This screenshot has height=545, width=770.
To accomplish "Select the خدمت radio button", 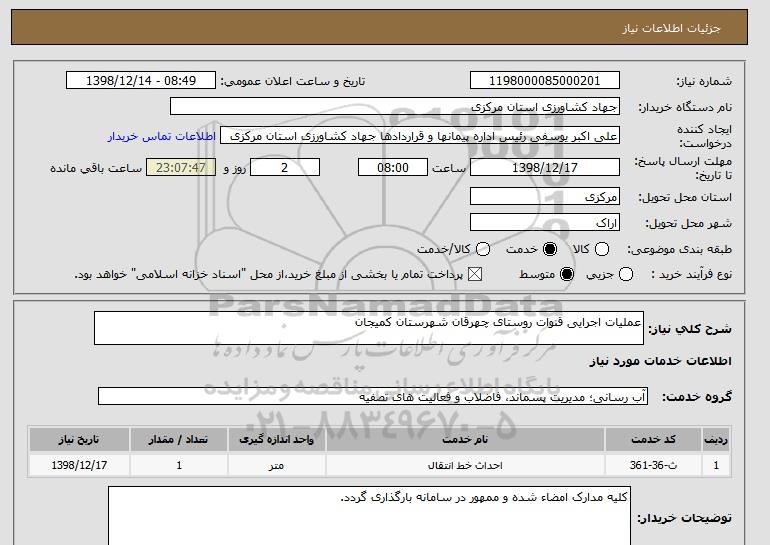I will 550,249.
